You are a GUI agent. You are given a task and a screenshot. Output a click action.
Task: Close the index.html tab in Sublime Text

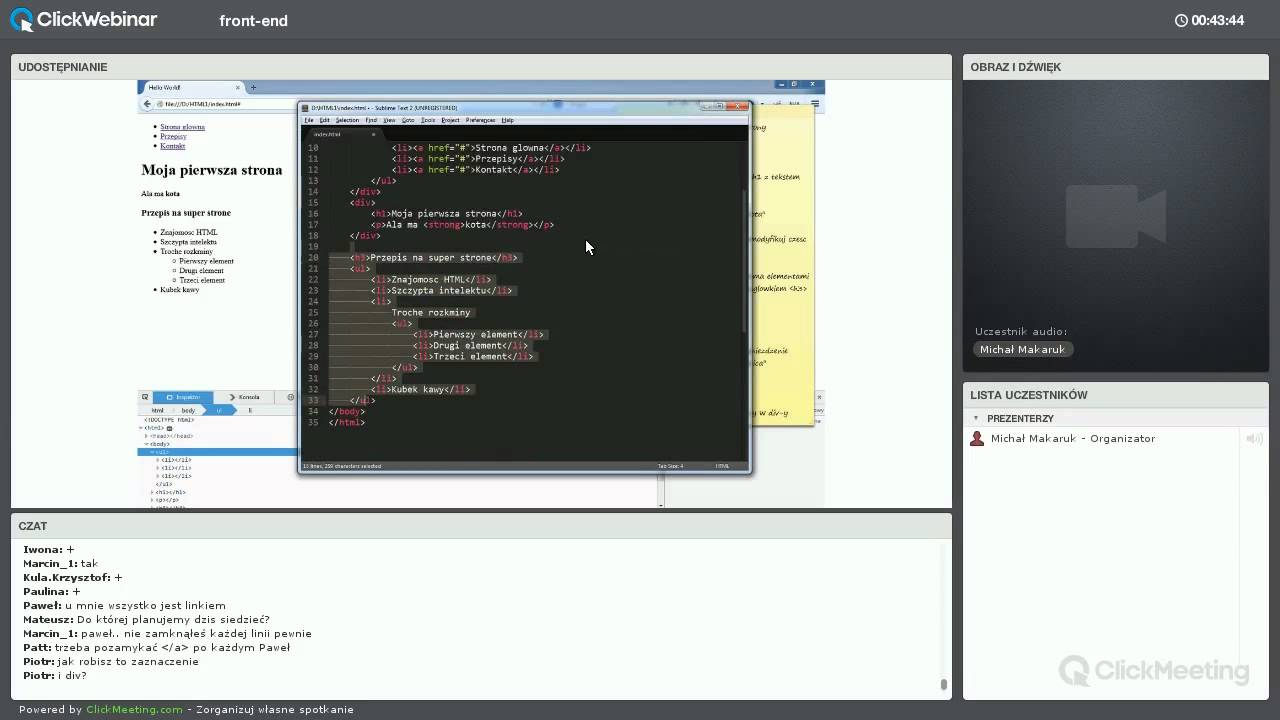[373, 134]
